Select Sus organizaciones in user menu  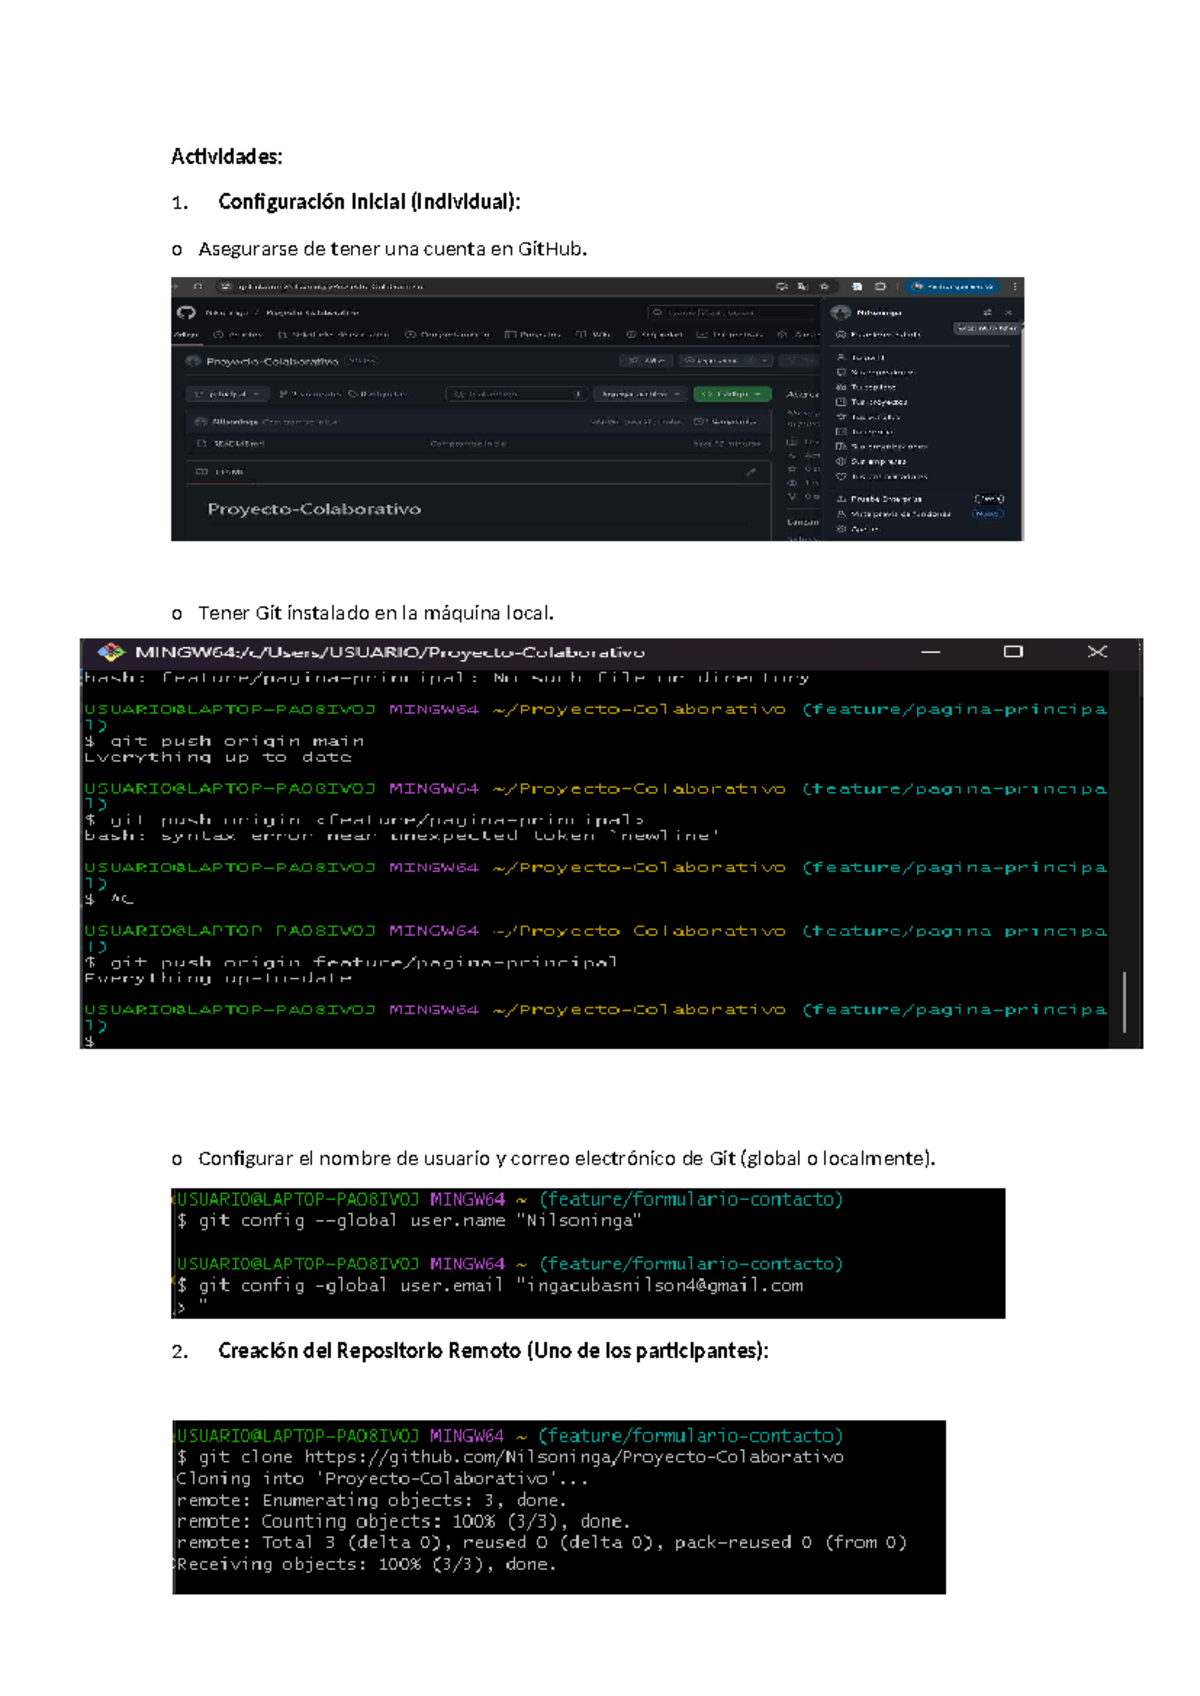pos(881,447)
